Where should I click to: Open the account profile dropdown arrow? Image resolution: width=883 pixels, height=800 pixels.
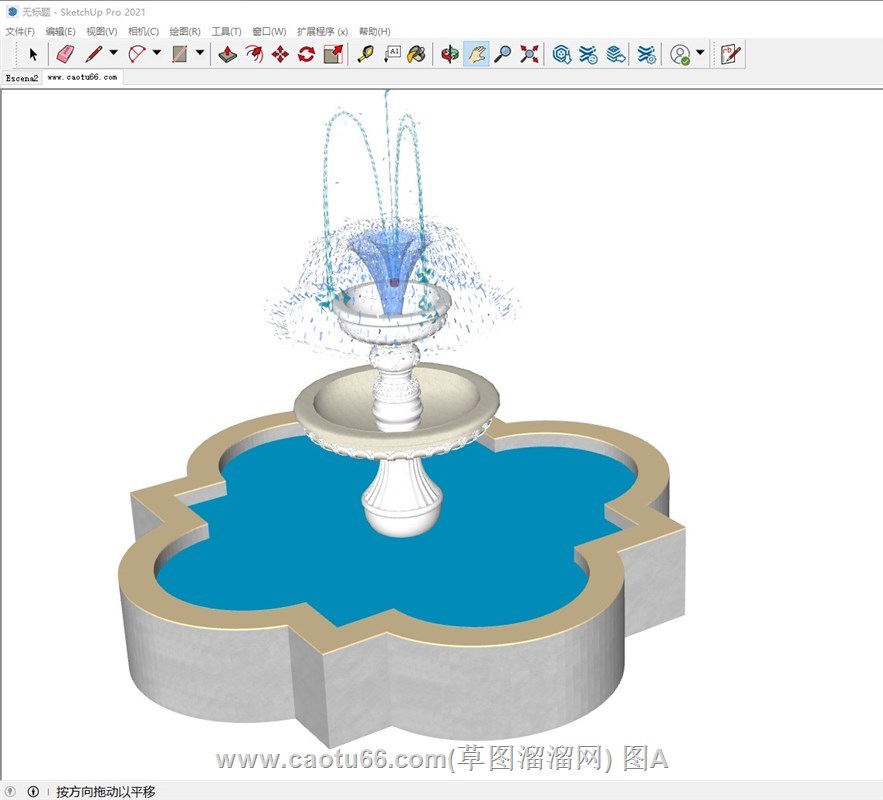[700, 54]
